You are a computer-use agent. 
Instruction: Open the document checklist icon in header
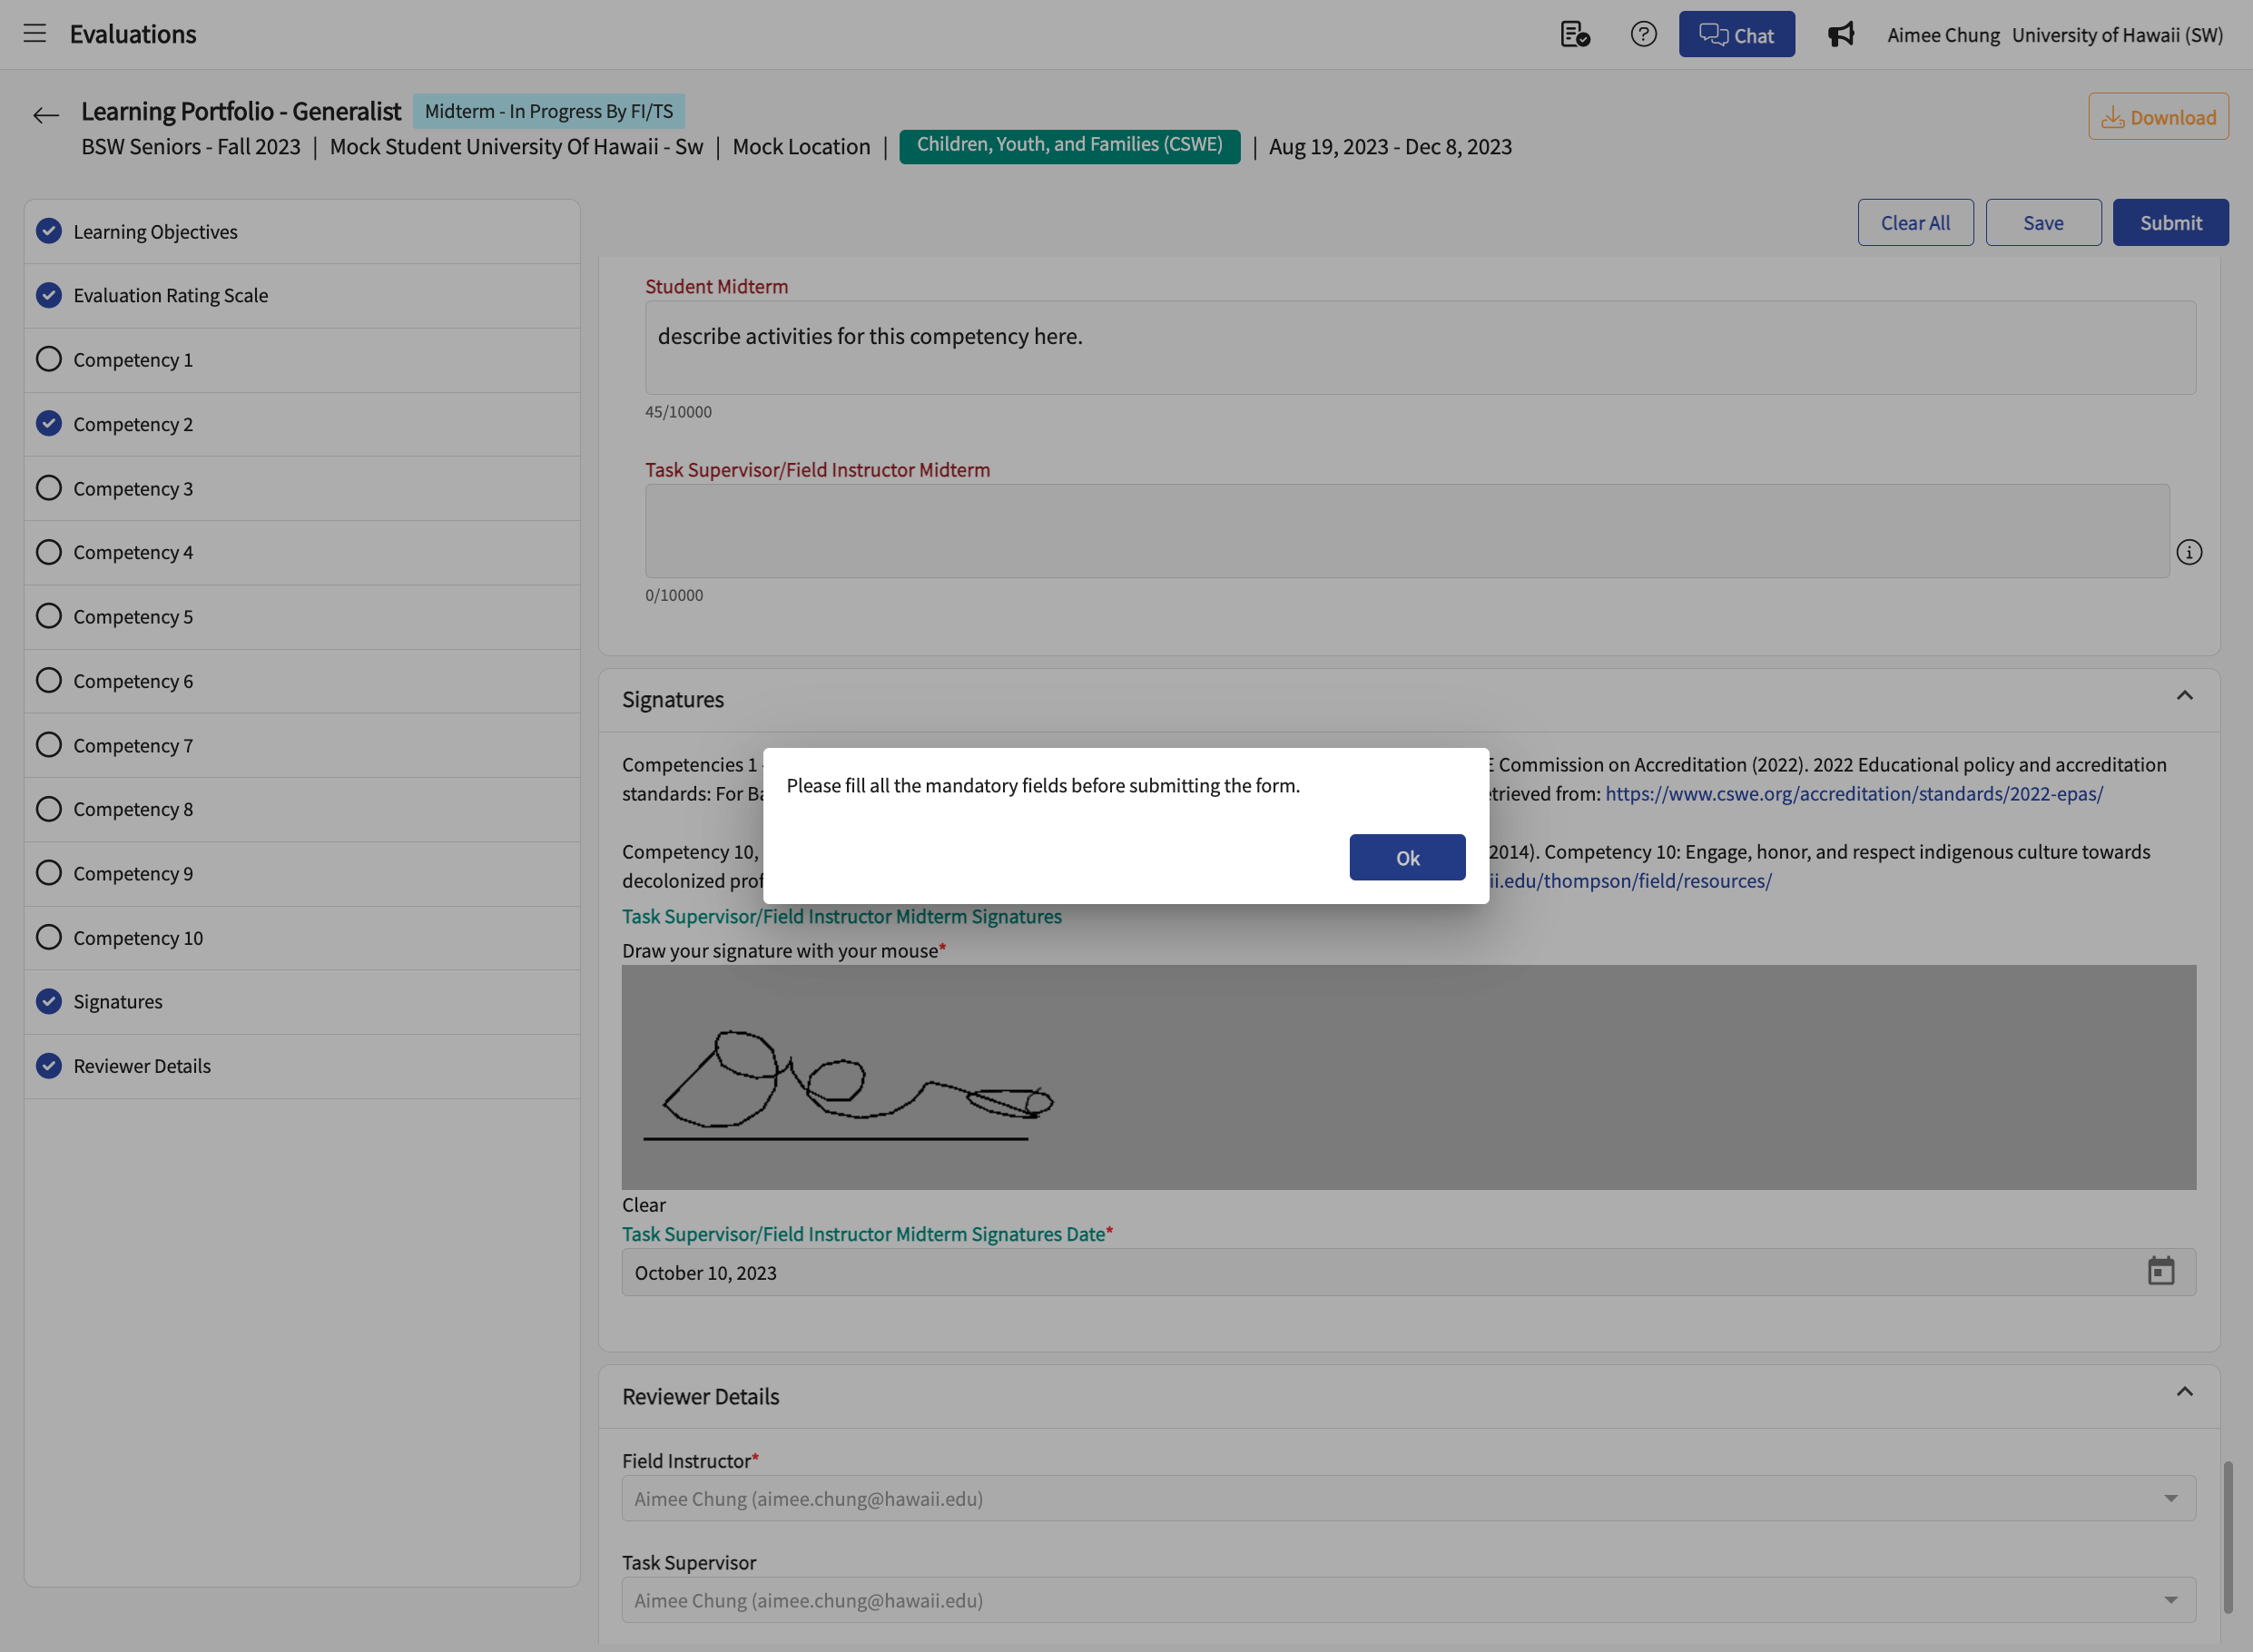click(x=1575, y=34)
